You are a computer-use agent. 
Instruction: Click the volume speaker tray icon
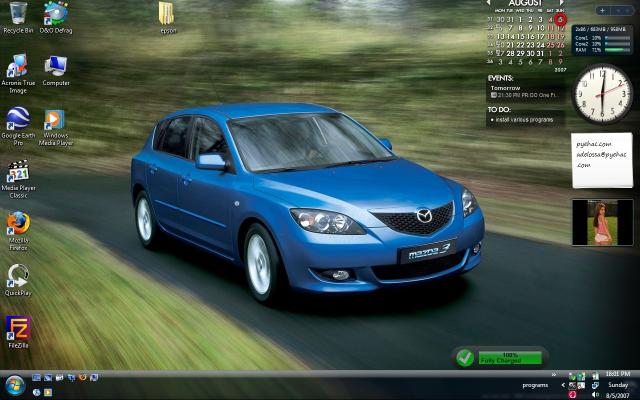595,394
